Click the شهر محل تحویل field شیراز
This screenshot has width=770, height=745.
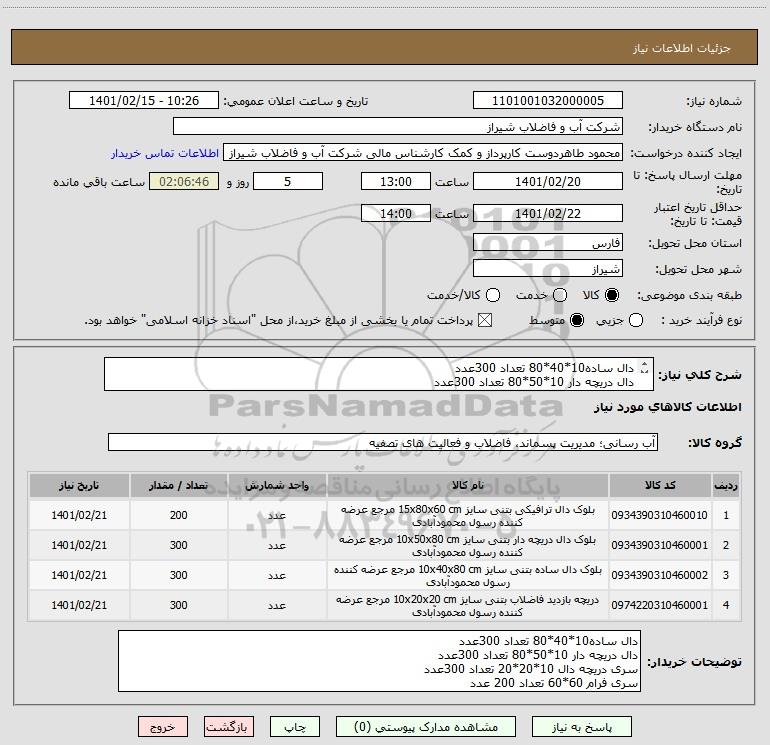click(x=548, y=268)
